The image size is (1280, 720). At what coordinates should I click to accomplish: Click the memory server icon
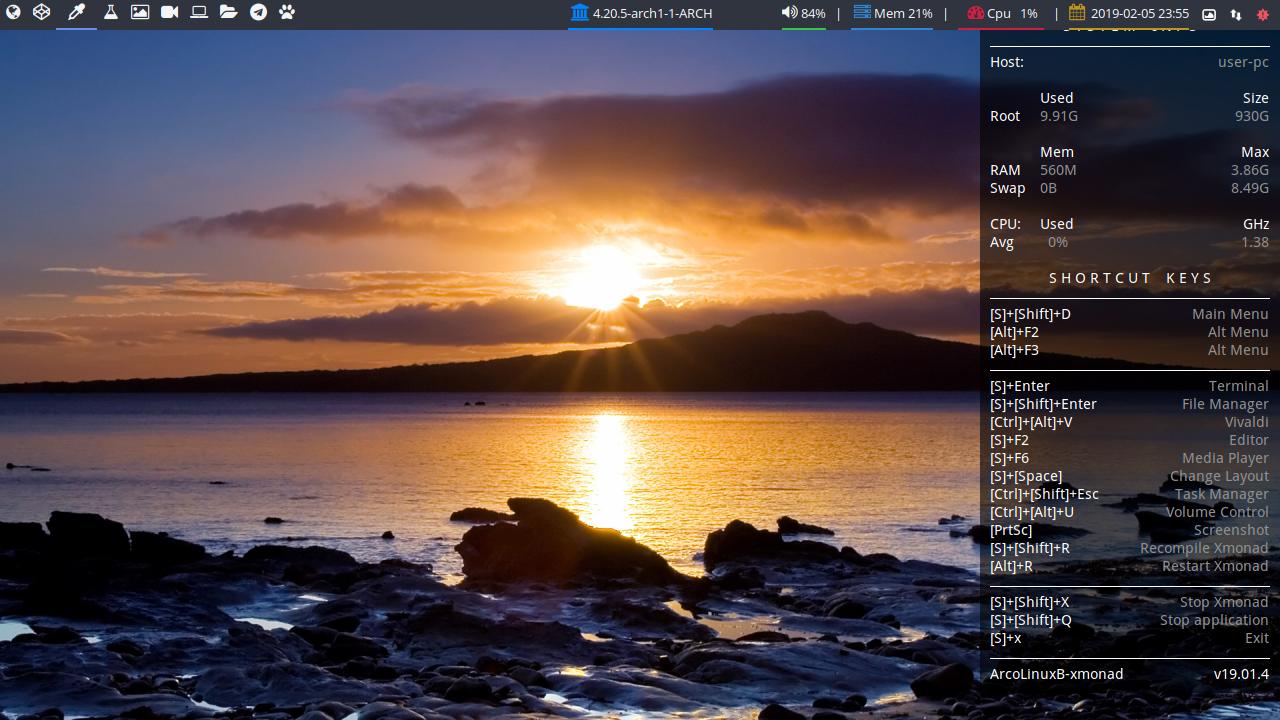coord(862,13)
